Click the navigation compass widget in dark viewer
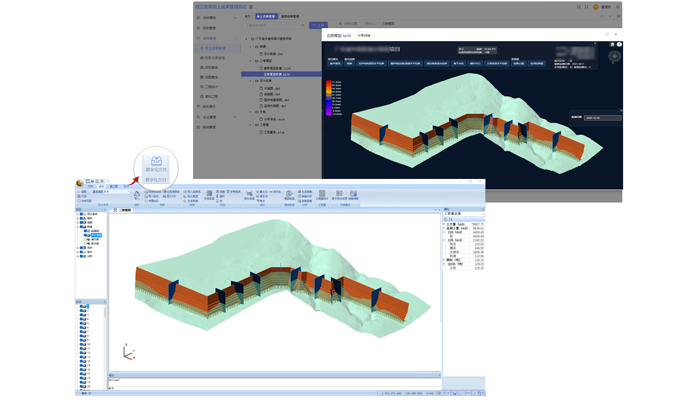 pos(614,57)
